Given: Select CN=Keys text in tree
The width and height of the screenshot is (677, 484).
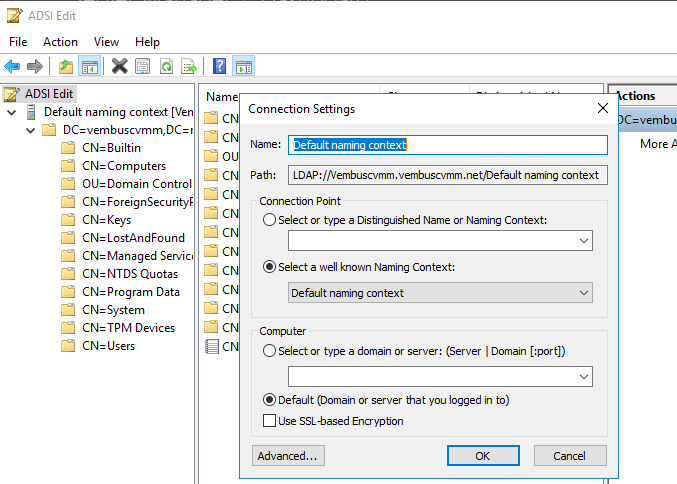Looking at the screenshot, I should 106,220.
